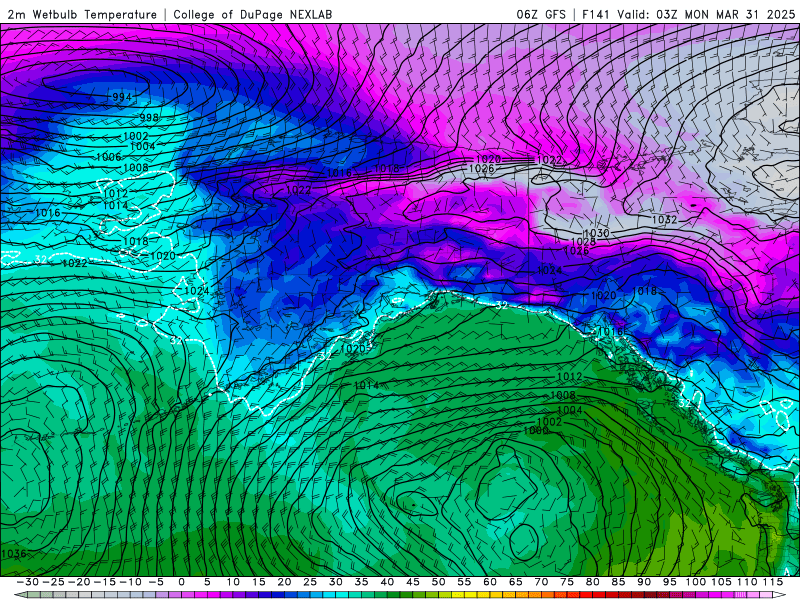Click the "06Z GFS" model run label
Screen dimensions: 800x600
(541, 15)
